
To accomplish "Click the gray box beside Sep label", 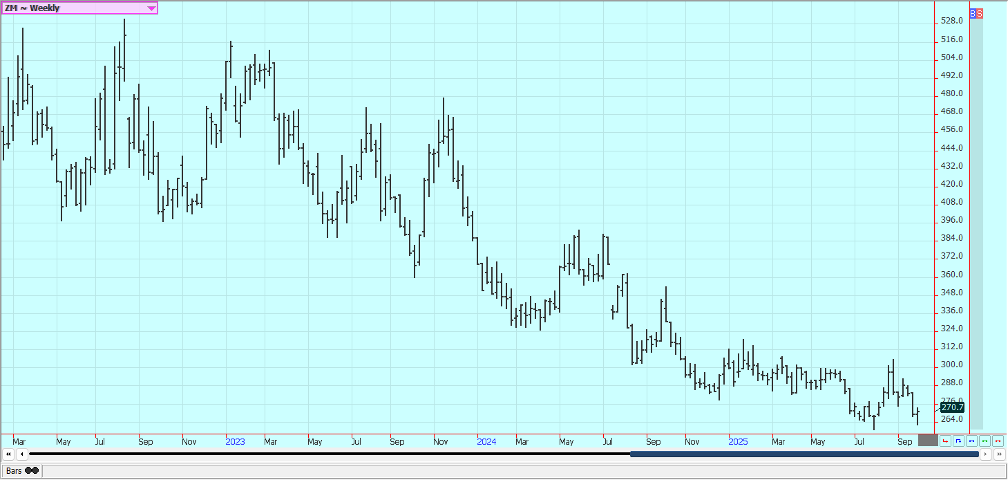I will click(x=927, y=440).
